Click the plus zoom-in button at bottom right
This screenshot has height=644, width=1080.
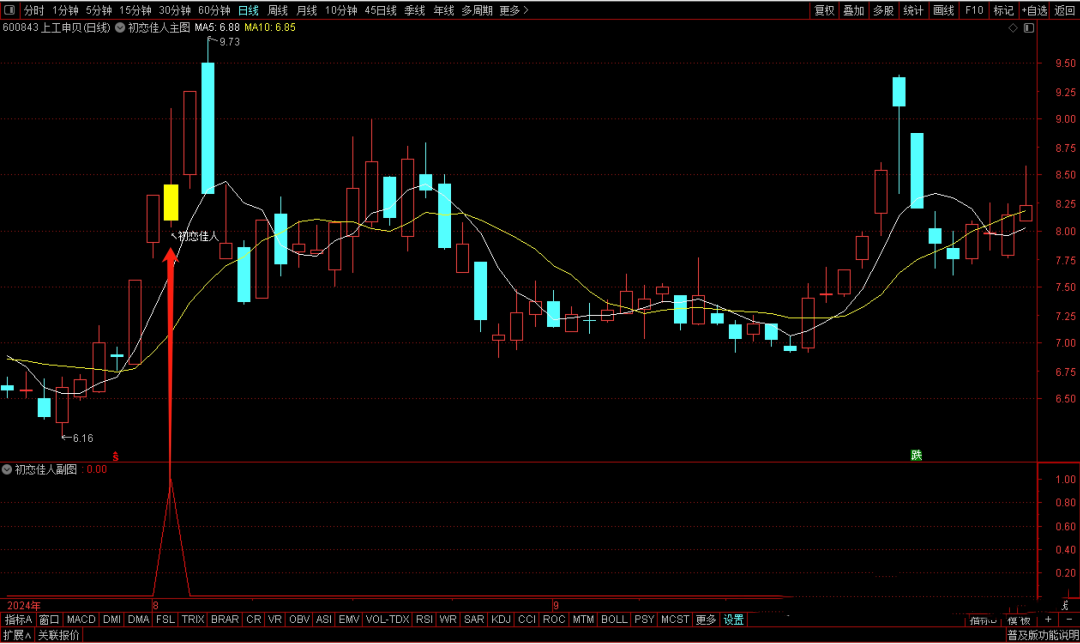click(x=1047, y=619)
